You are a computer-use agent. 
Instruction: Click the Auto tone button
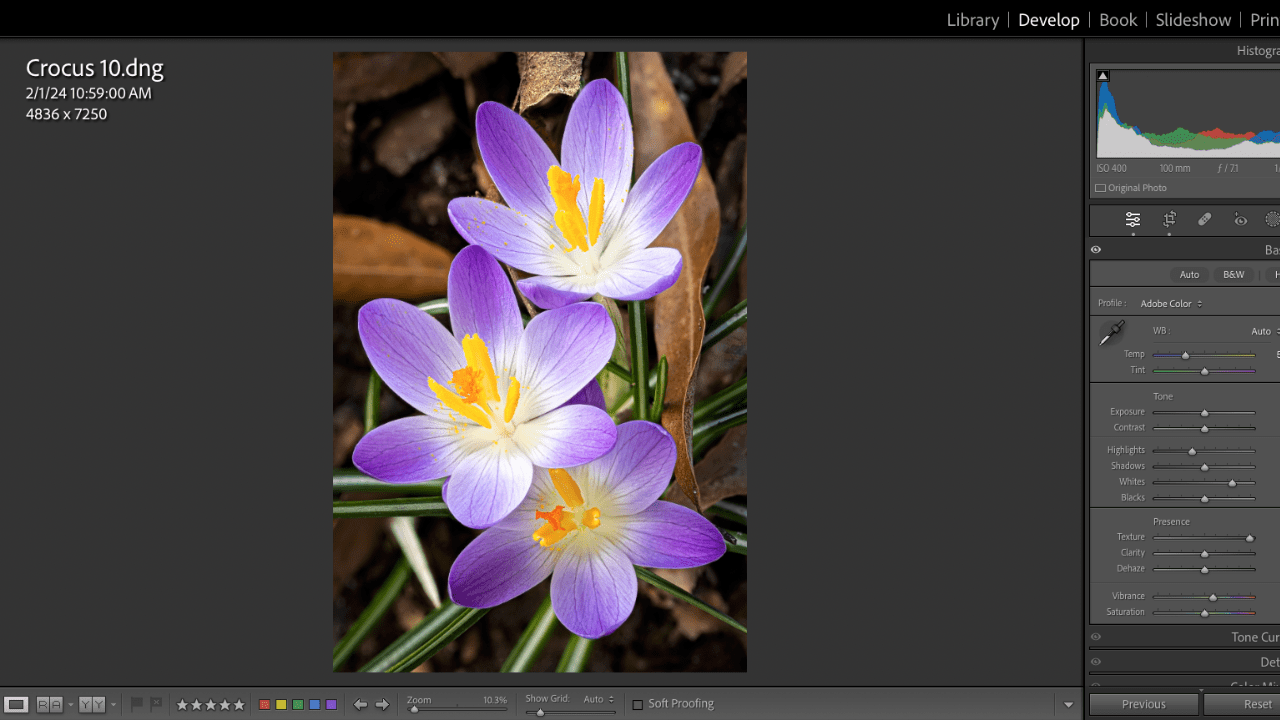[1189, 274]
